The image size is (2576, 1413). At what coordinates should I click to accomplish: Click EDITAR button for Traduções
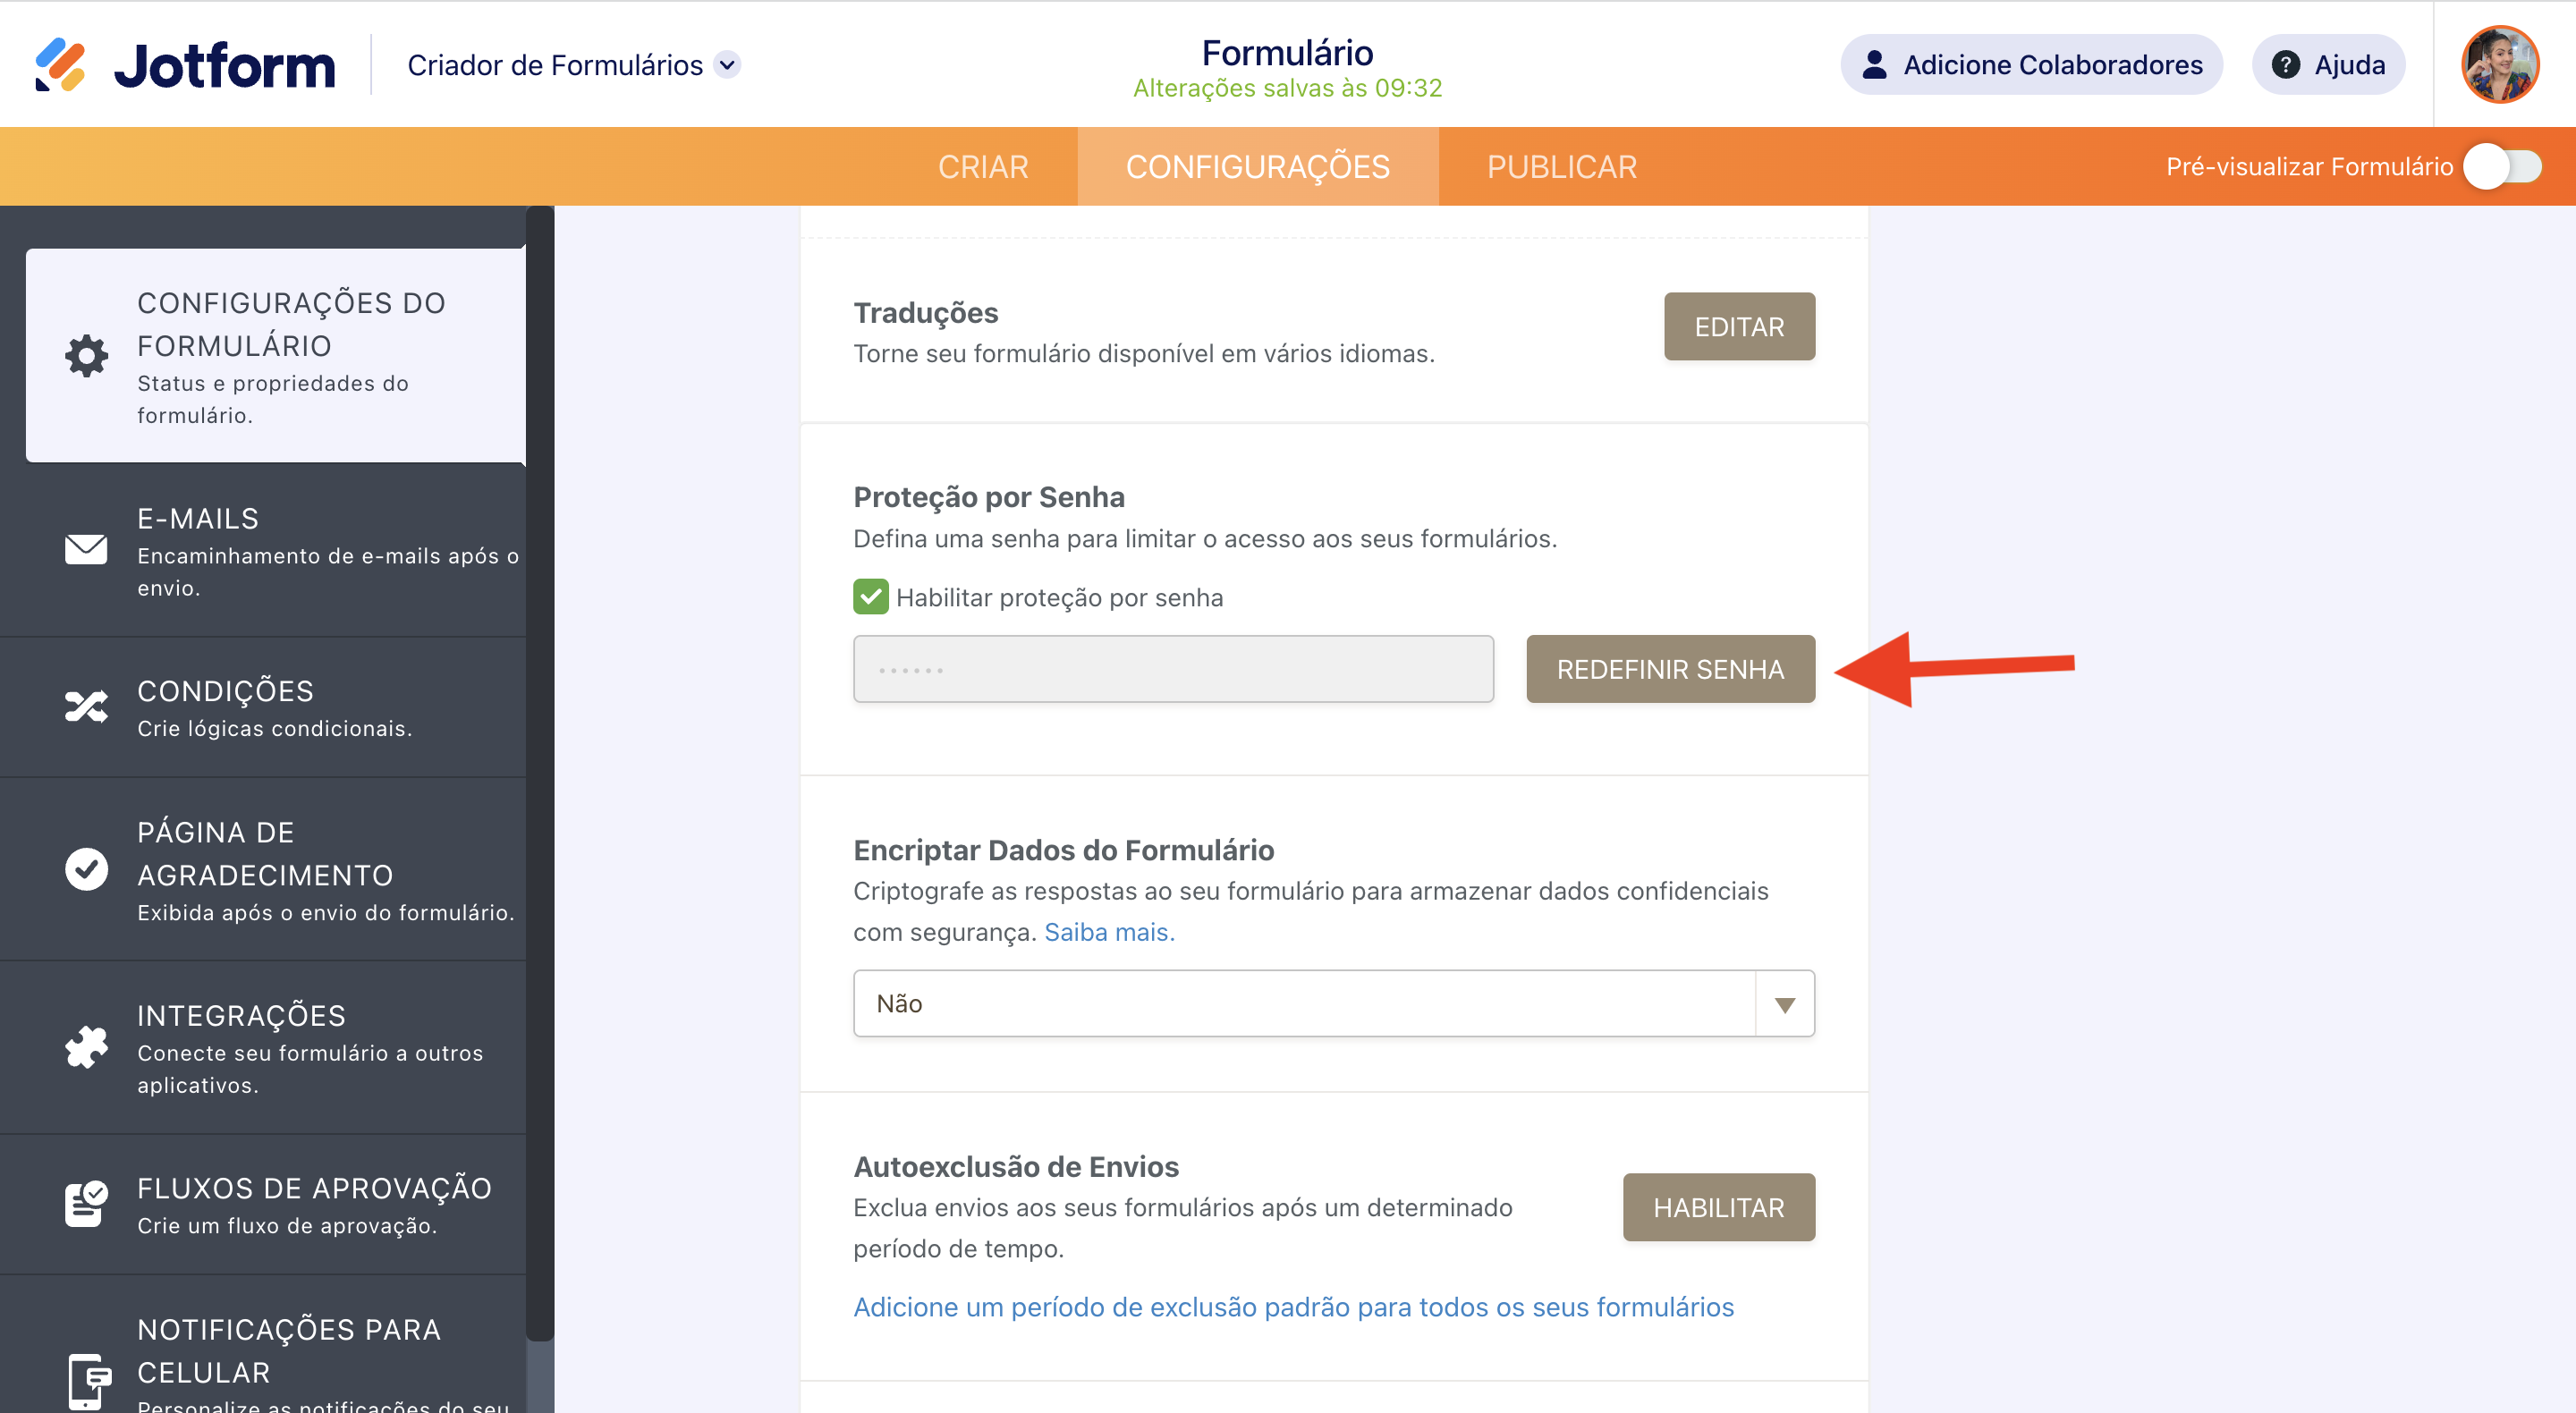click(1738, 327)
